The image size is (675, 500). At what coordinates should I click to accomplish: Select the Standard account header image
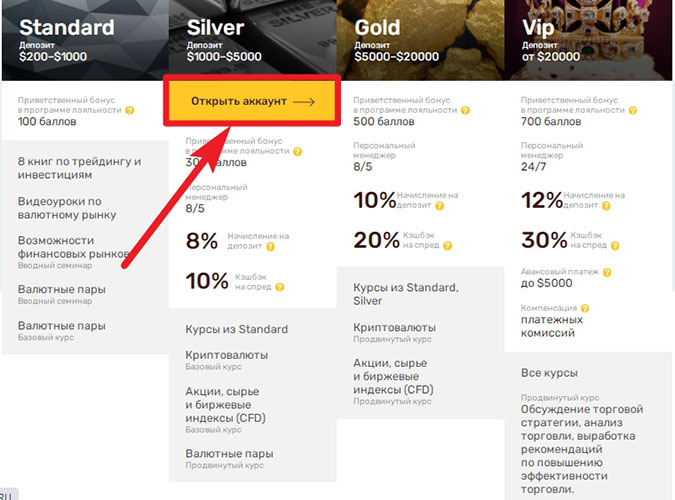tap(85, 40)
